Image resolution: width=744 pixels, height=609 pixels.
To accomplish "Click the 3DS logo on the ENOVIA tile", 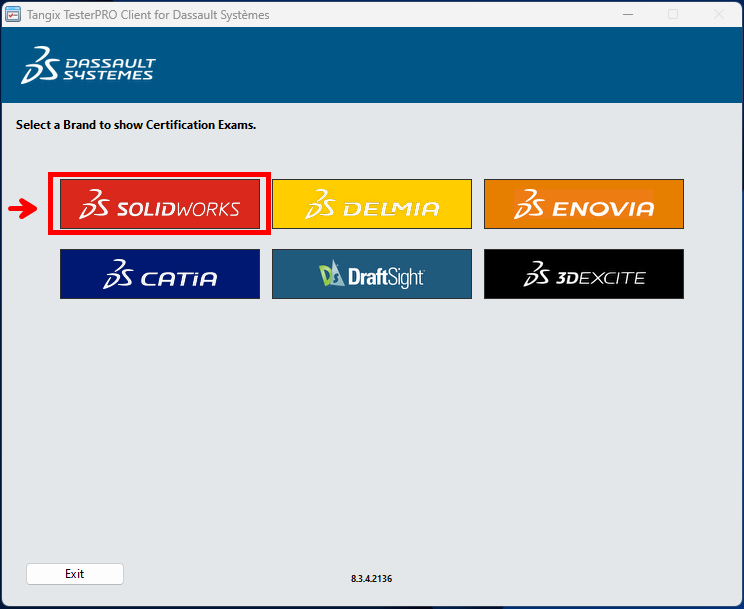I will [x=530, y=204].
